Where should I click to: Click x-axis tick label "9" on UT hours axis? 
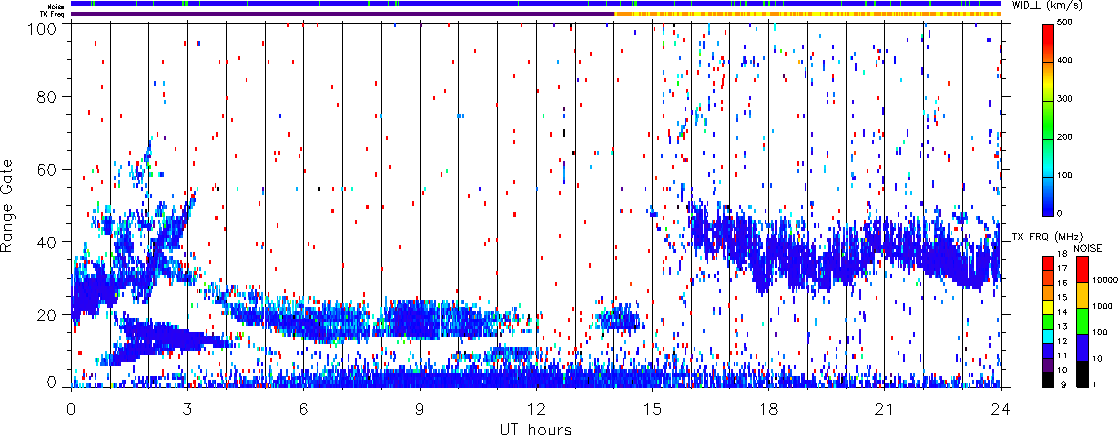click(420, 409)
